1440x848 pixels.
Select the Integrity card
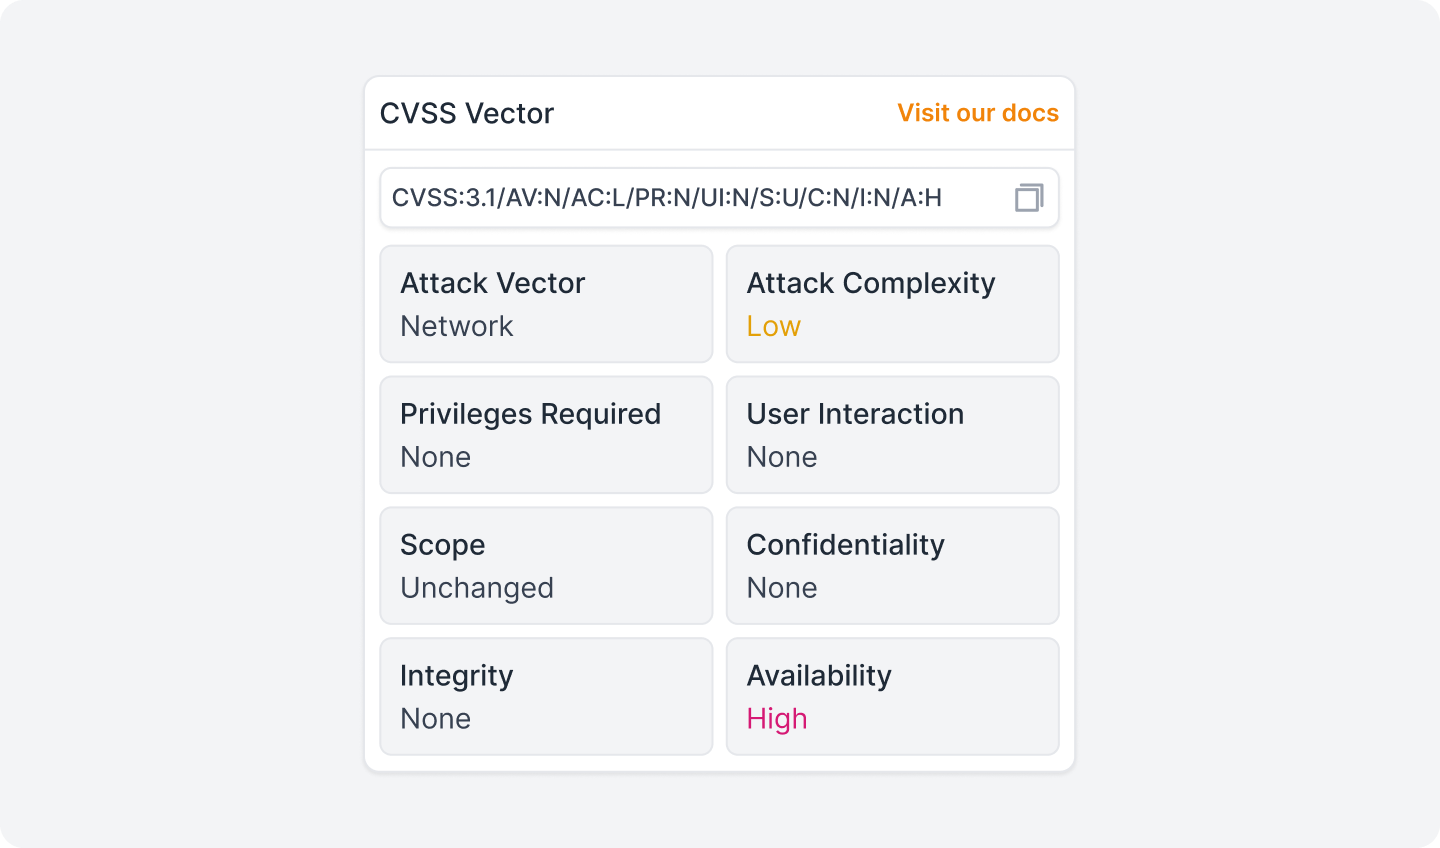pyautogui.click(x=546, y=697)
